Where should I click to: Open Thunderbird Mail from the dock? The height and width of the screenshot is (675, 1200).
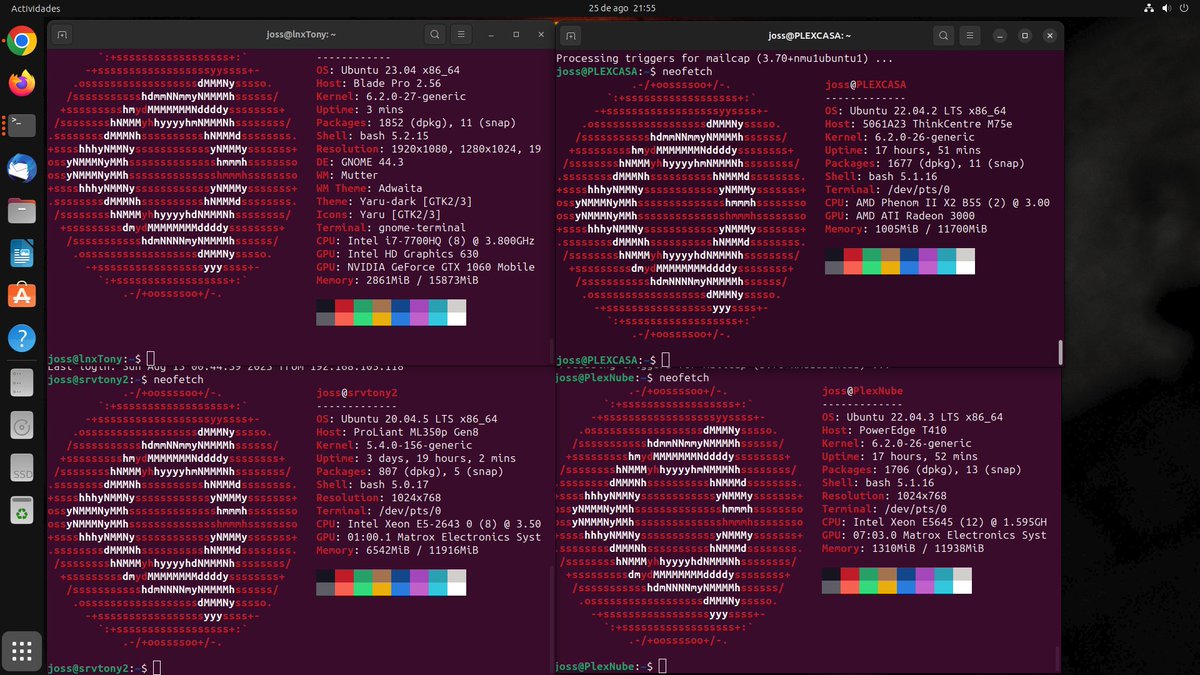22,168
